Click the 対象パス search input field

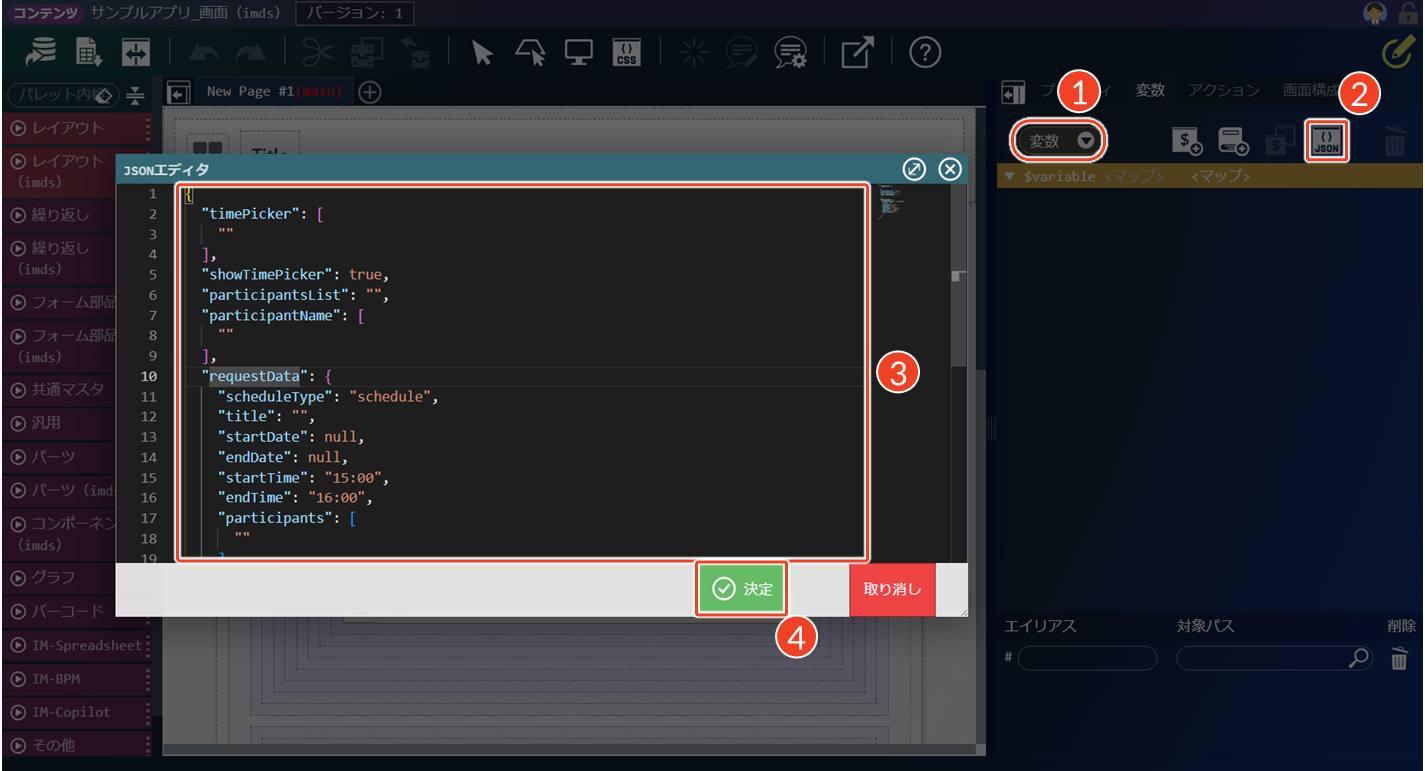point(1262,658)
